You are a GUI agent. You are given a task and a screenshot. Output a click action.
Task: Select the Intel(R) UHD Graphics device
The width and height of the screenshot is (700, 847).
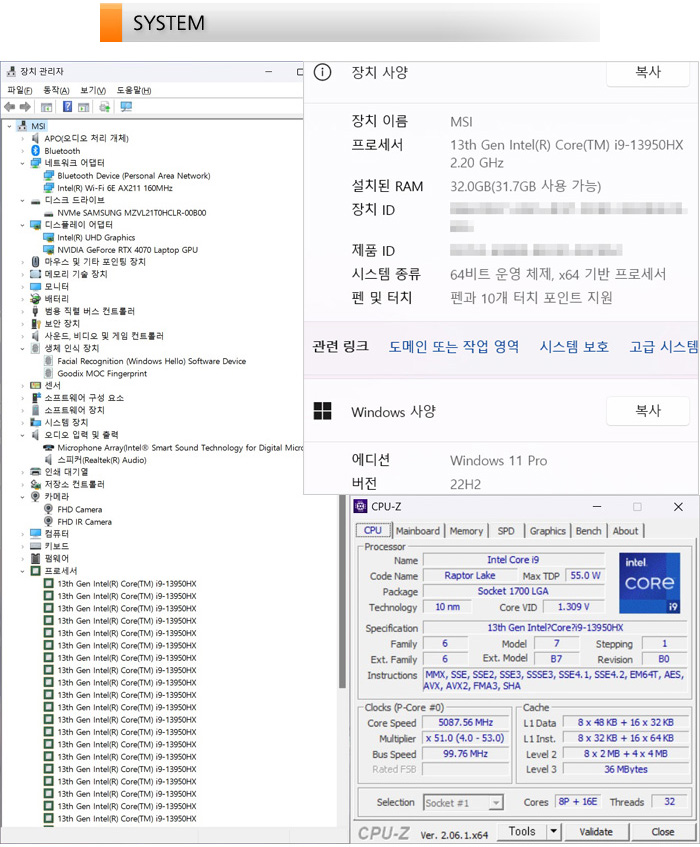pos(96,237)
